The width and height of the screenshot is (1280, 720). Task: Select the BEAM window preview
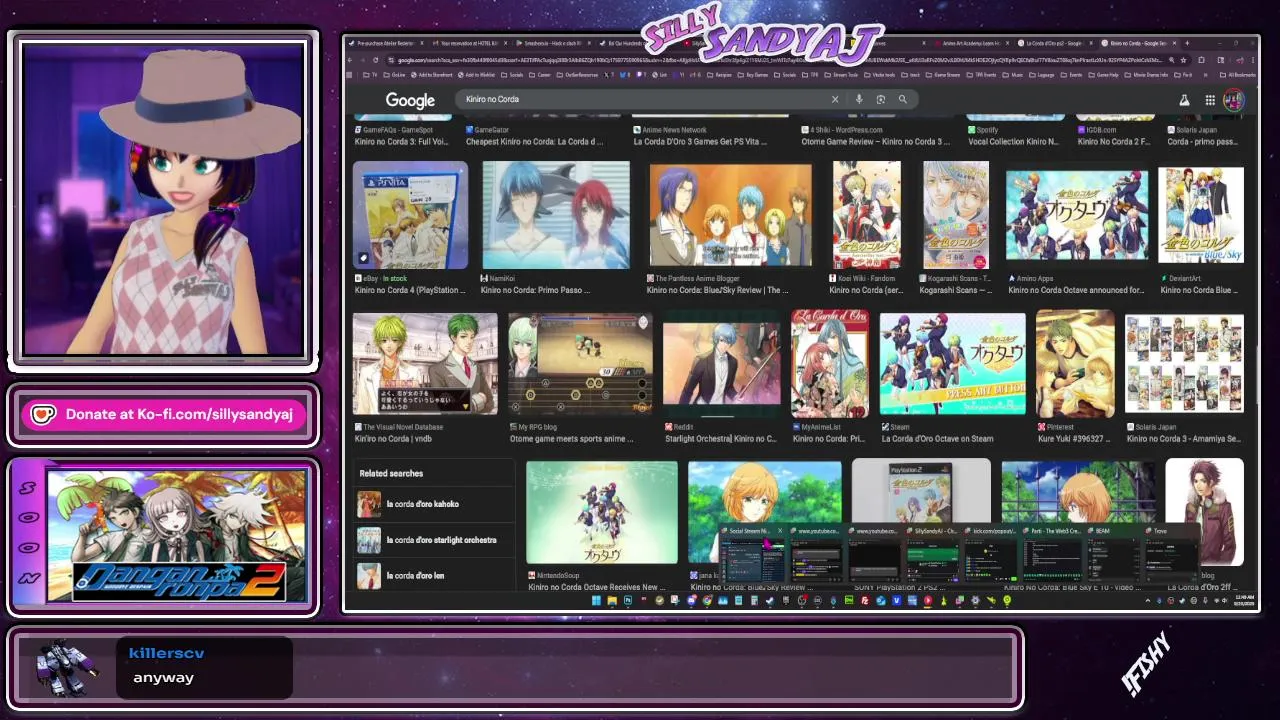pos(1112,554)
